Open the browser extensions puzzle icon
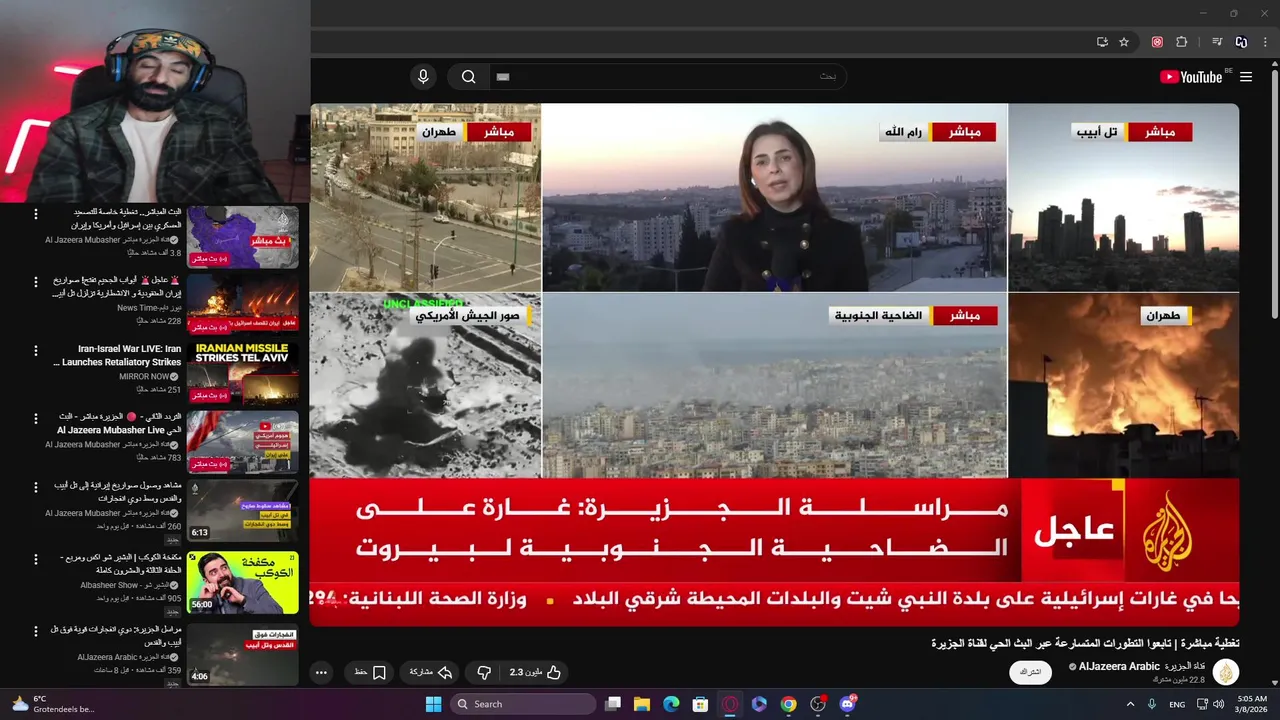The width and height of the screenshot is (1280, 720). pyautogui.click(x=1182, y=42)
